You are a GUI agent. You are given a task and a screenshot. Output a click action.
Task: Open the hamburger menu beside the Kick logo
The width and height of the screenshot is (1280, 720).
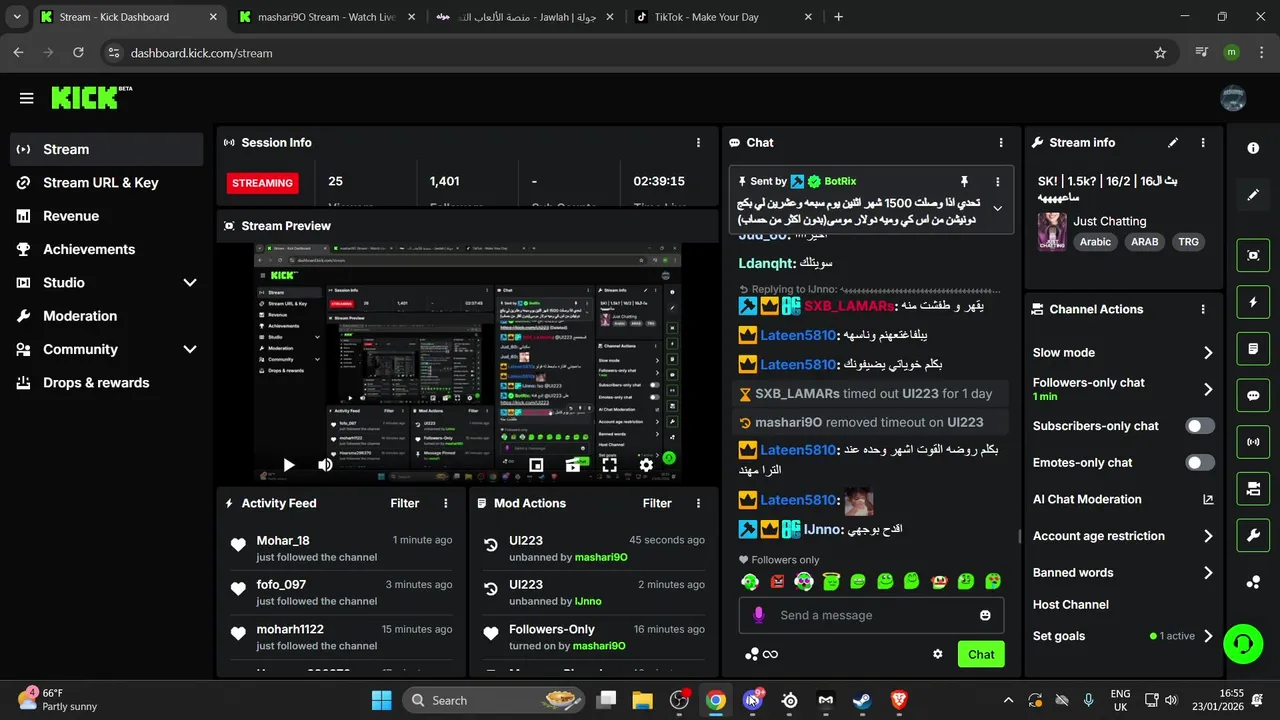tap(27, 98)
